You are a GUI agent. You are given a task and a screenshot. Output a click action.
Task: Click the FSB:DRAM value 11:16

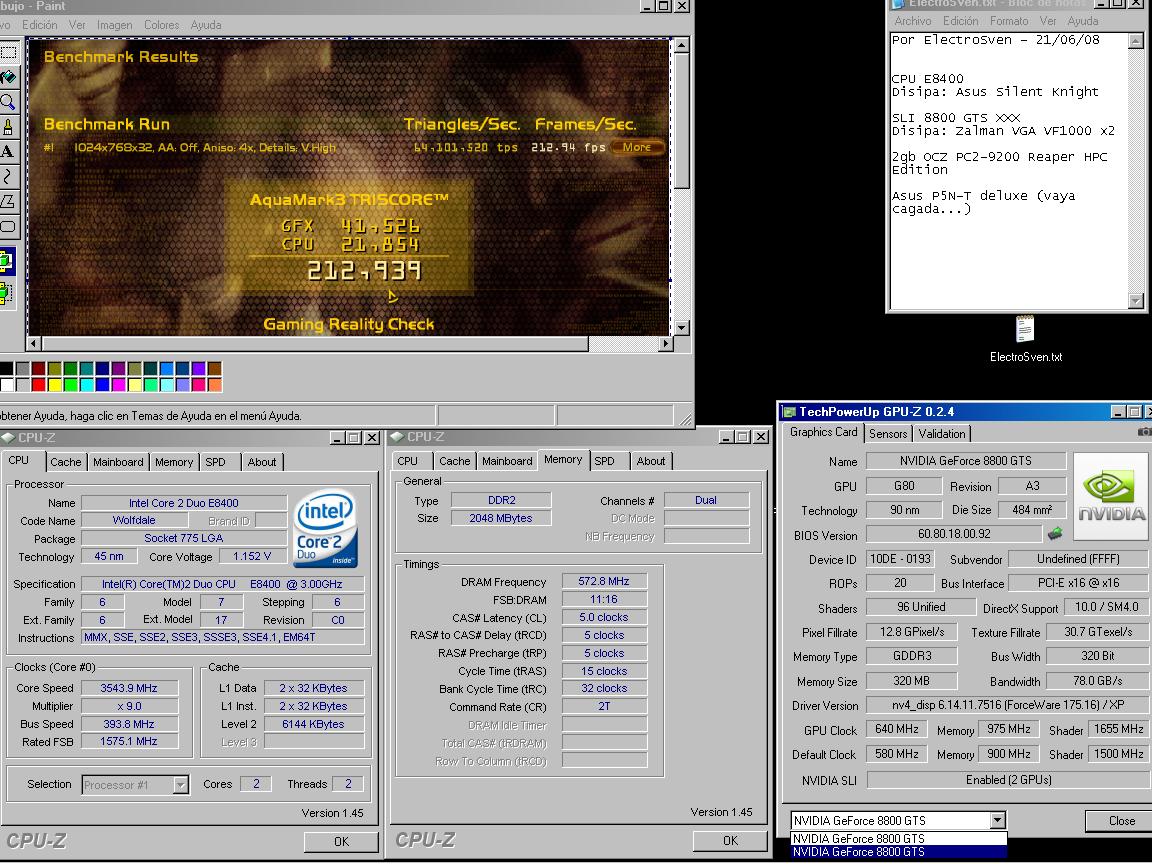pos(604,600)
